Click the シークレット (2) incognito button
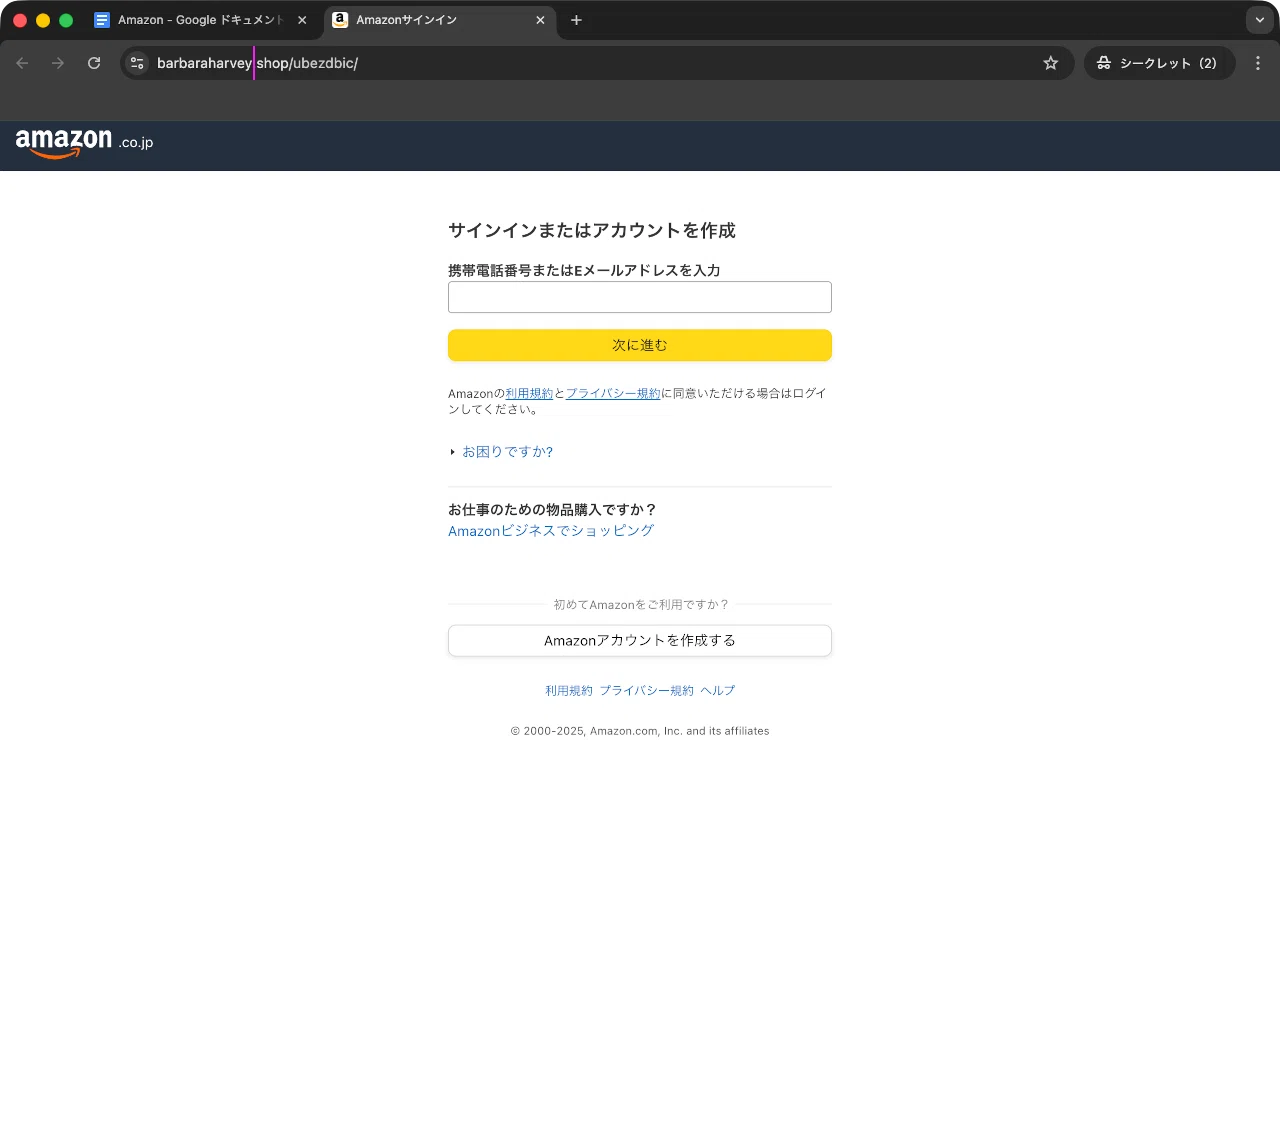 coord(1160,63)
